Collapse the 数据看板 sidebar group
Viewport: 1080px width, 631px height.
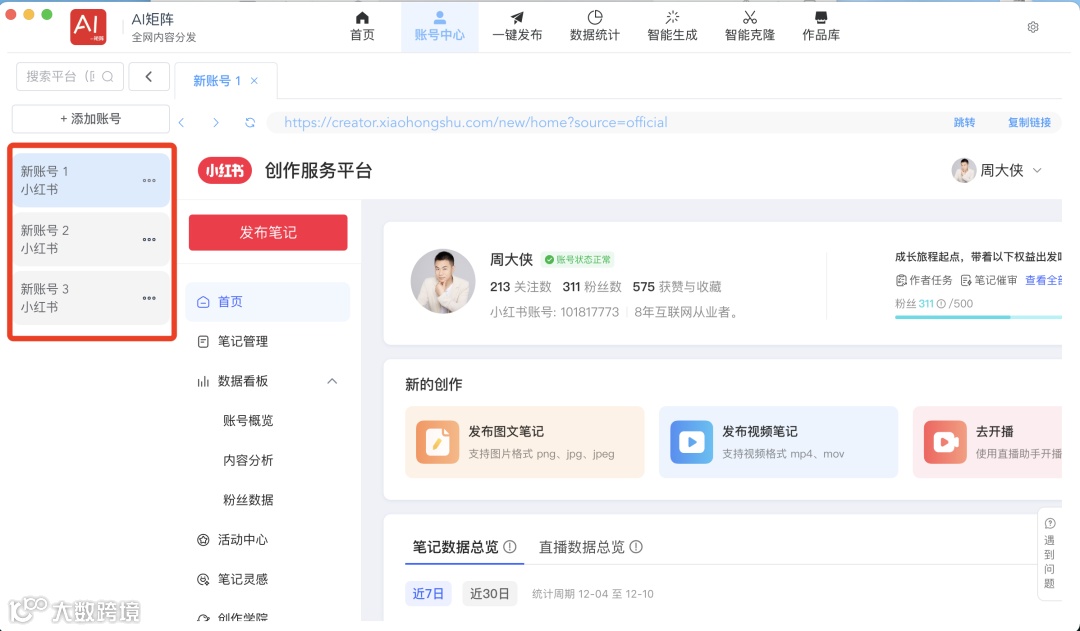tap(332, 381)
